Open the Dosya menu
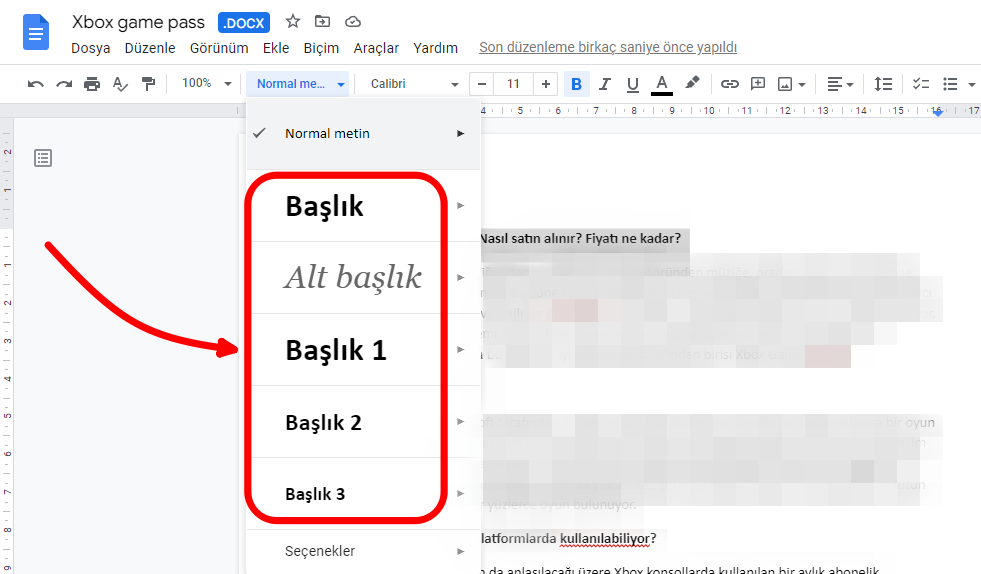The image size is (981, 574). pyautogui.click(x=91, y=48)
